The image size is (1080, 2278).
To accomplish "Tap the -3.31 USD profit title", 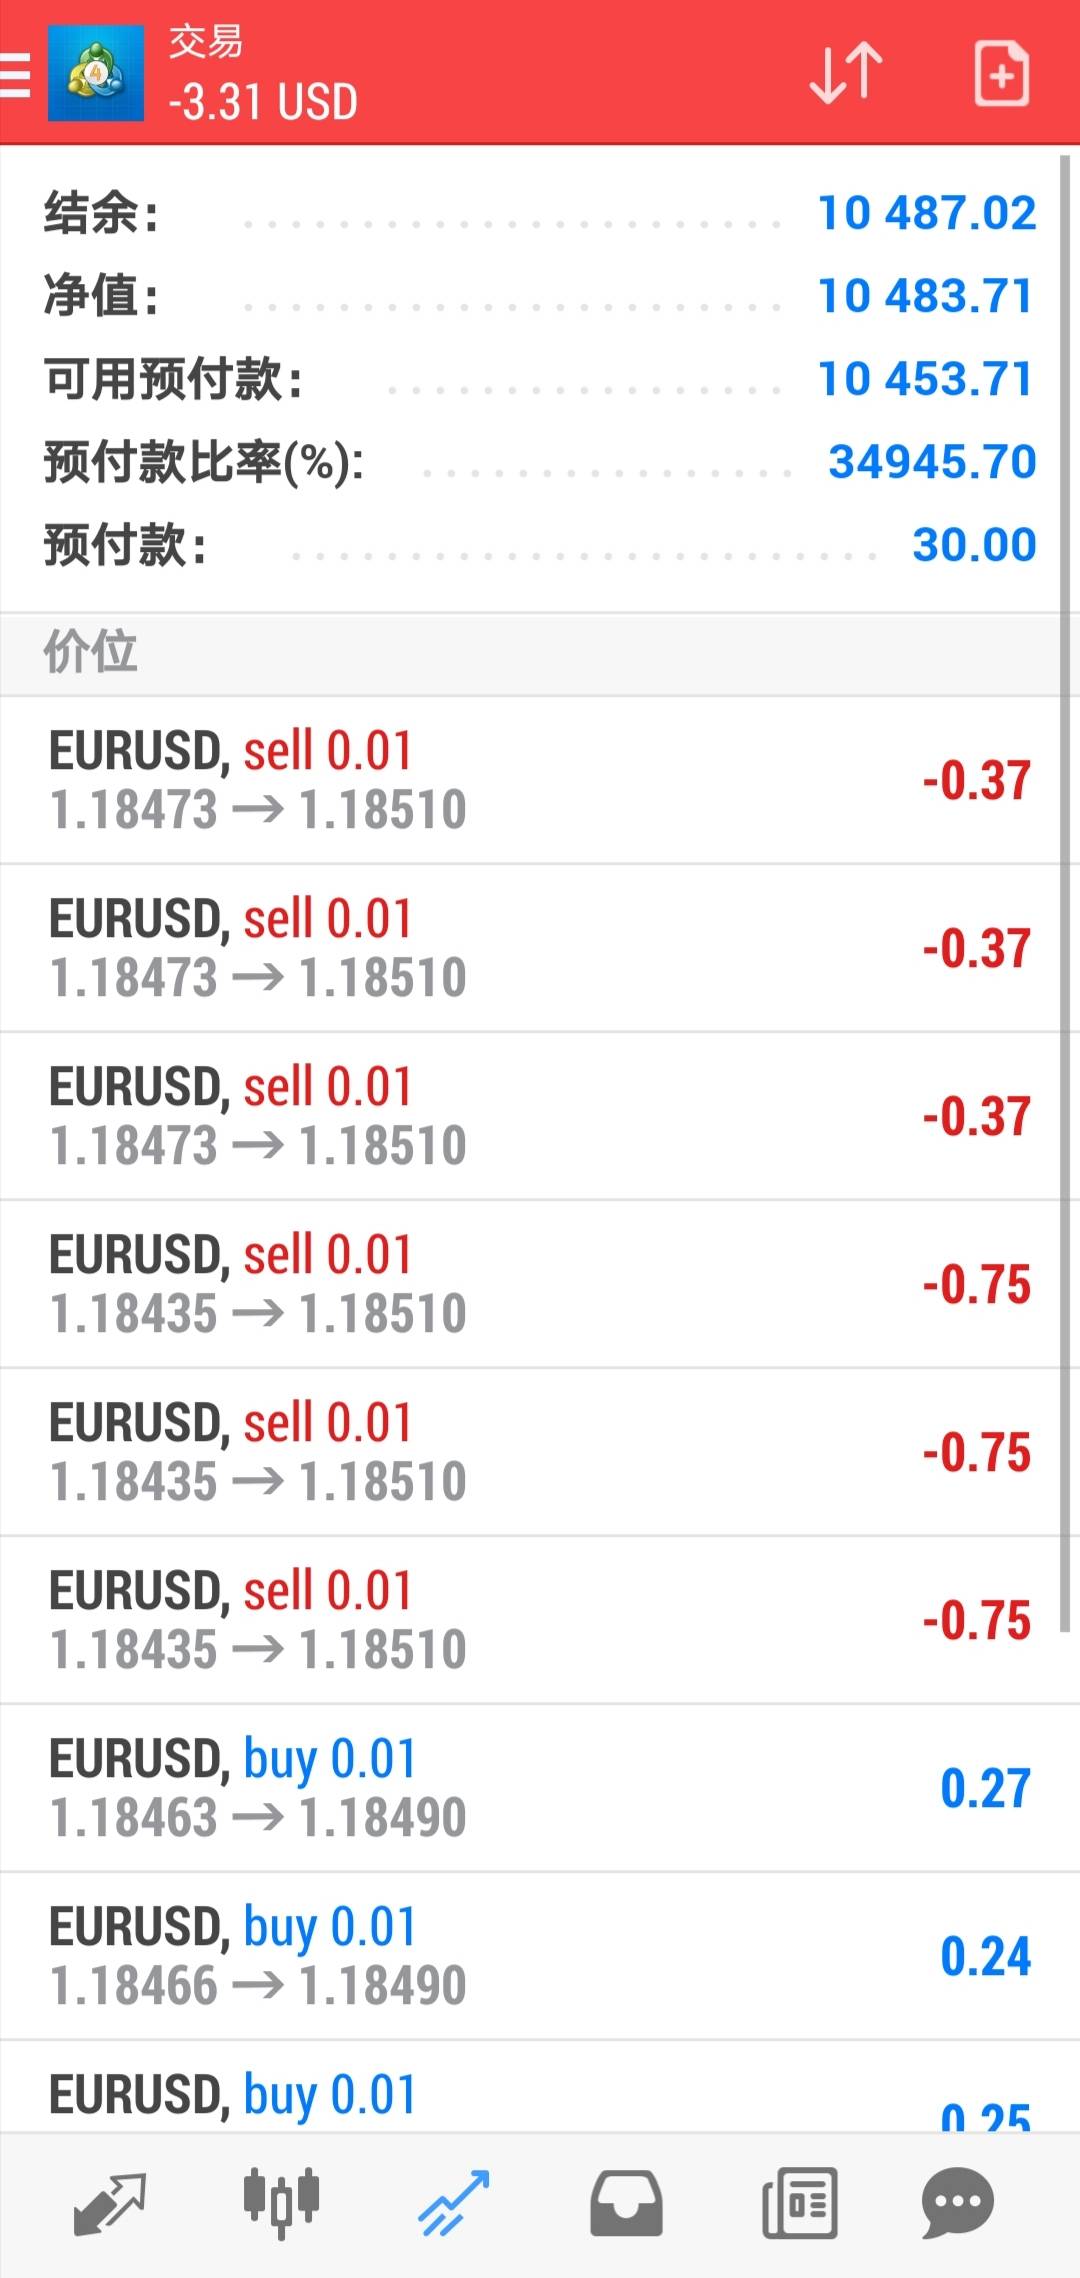I will coord(263,102).
